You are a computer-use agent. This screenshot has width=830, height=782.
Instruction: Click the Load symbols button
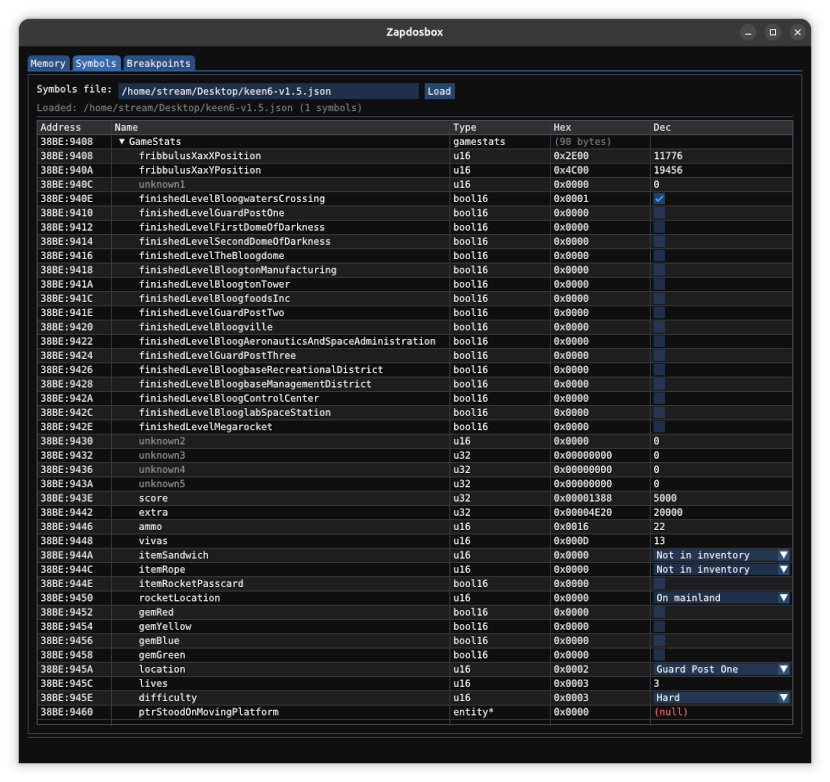click(439, 91)
